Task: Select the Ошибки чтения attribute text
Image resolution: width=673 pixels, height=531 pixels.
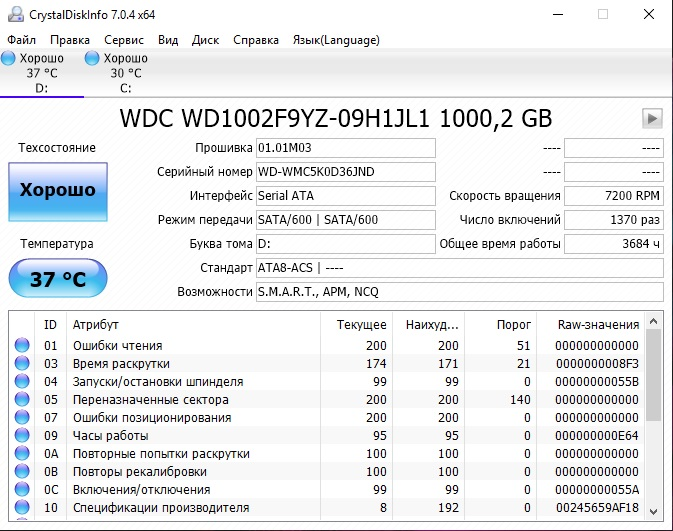Action: point(118,346)
